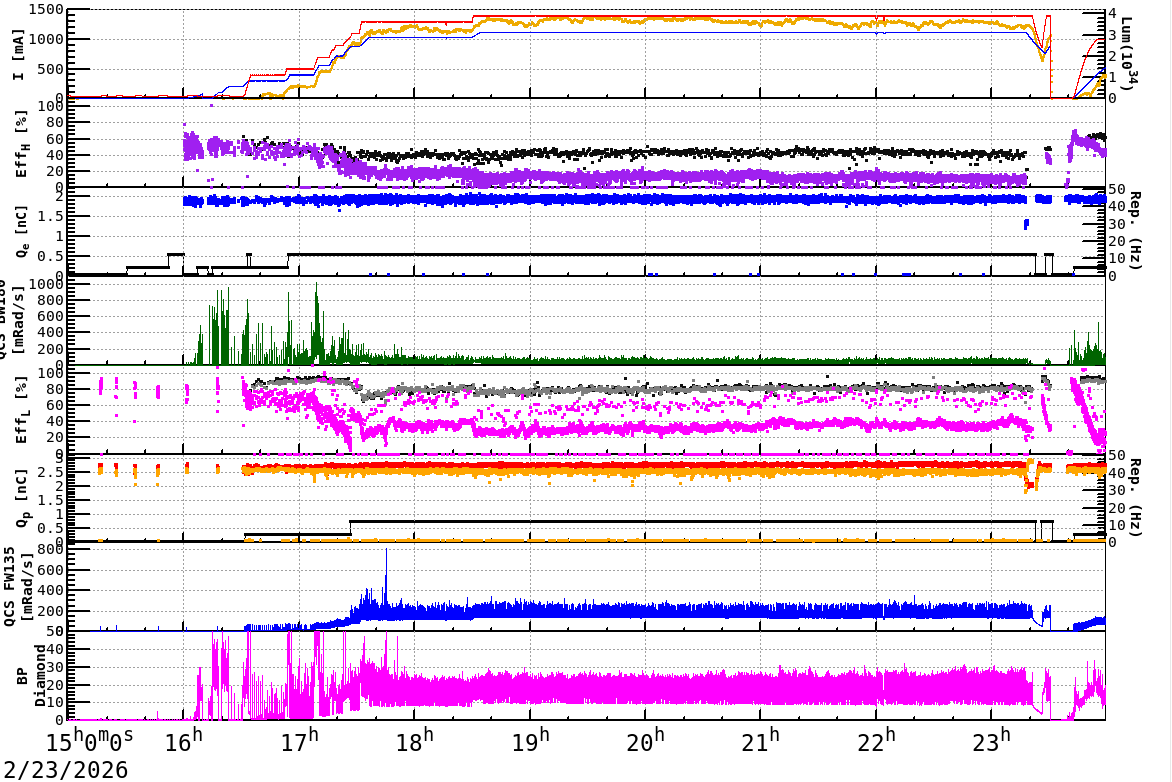1172x782 pixels.
Task: Click the 17h time axis label
Action: coord(300,742)
